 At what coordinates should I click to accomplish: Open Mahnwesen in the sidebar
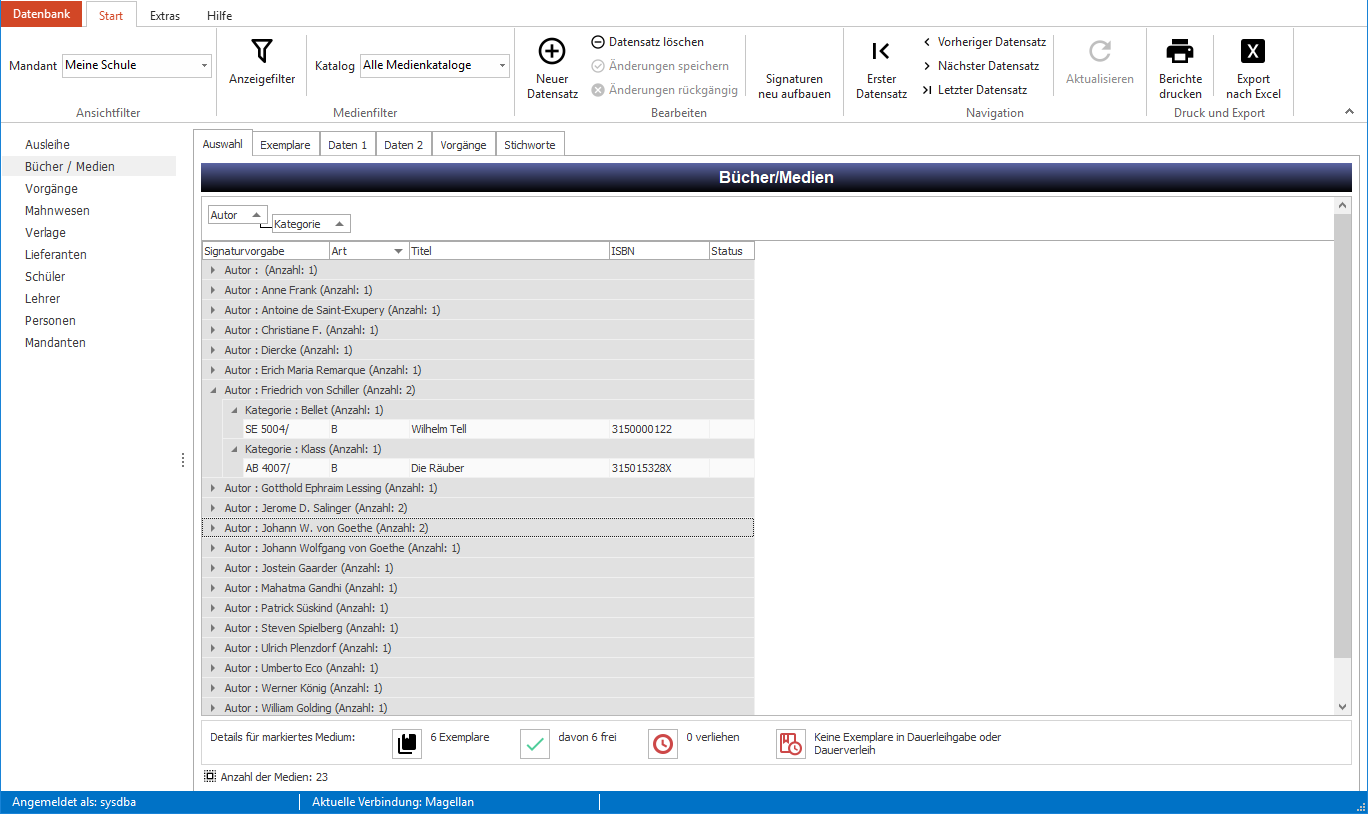click(x=58, y=211)
